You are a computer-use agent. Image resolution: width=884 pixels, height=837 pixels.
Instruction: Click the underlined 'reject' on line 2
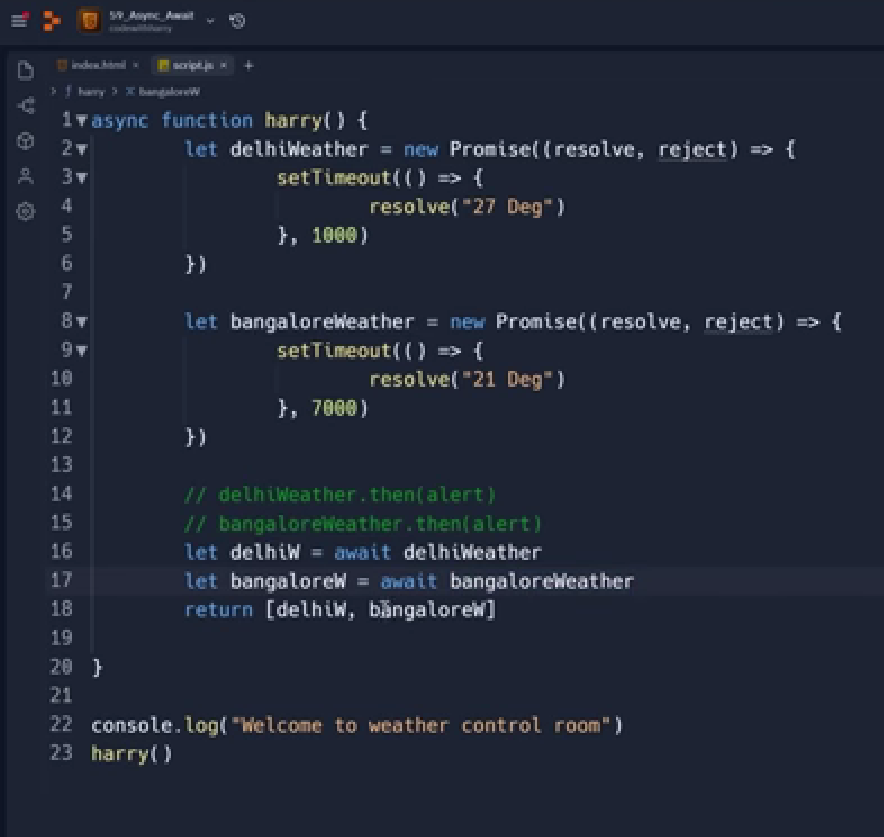[693, 150]
